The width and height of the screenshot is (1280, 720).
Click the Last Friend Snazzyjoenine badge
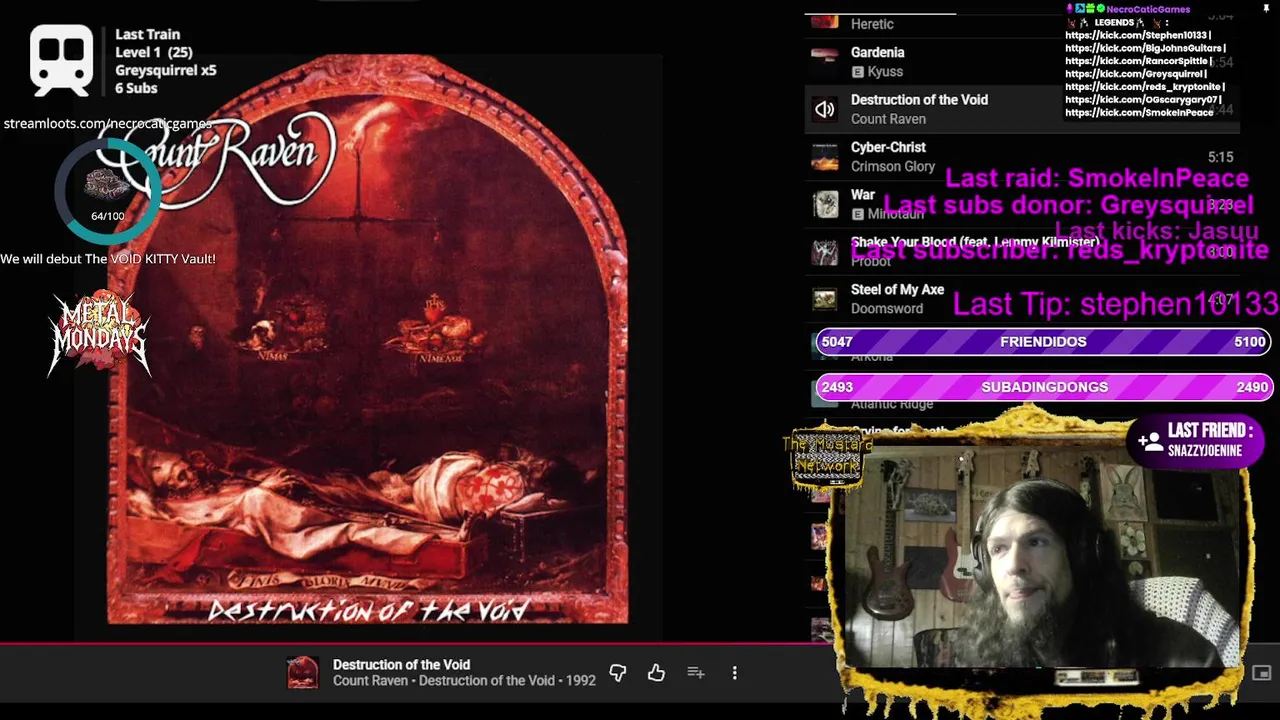1195,440
